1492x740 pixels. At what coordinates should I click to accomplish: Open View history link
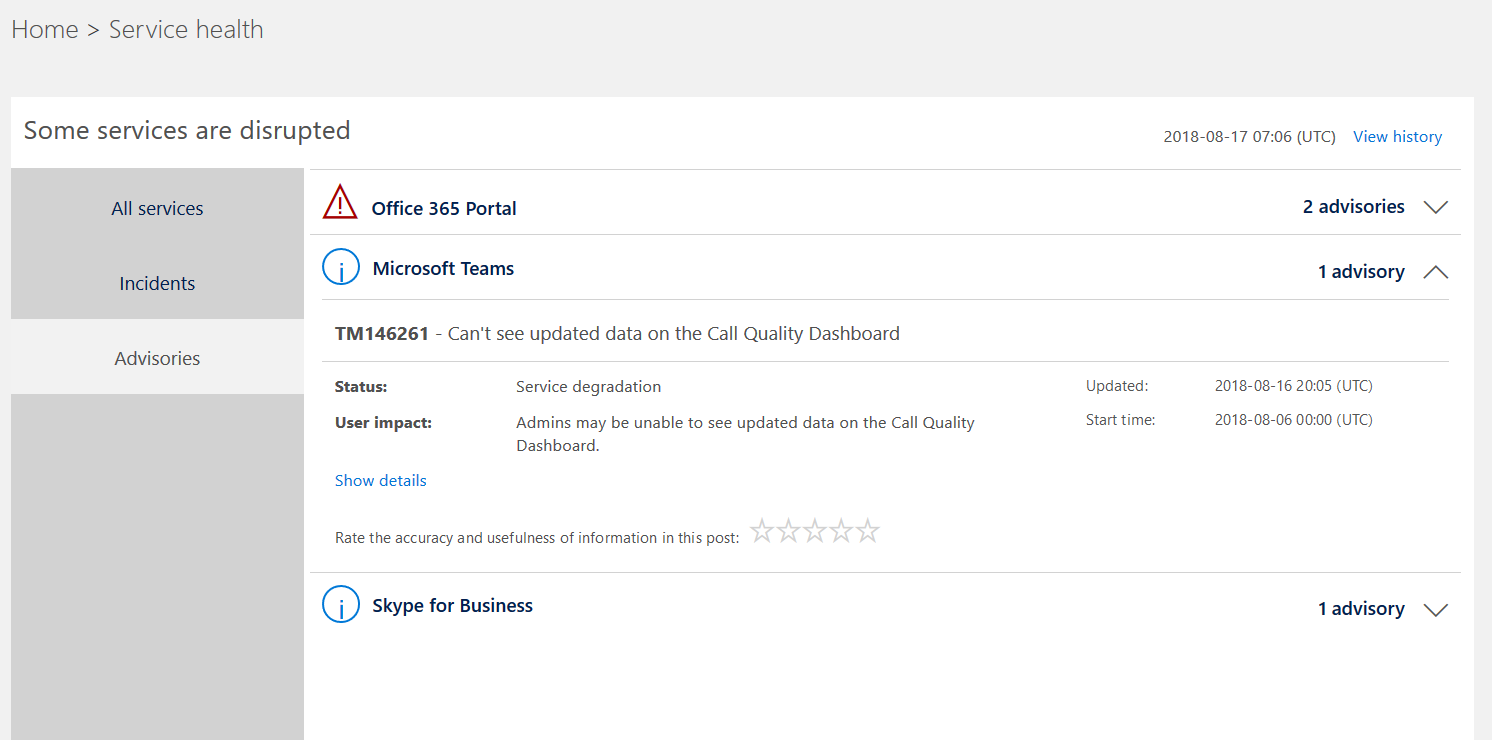[x=1397, y=136]
